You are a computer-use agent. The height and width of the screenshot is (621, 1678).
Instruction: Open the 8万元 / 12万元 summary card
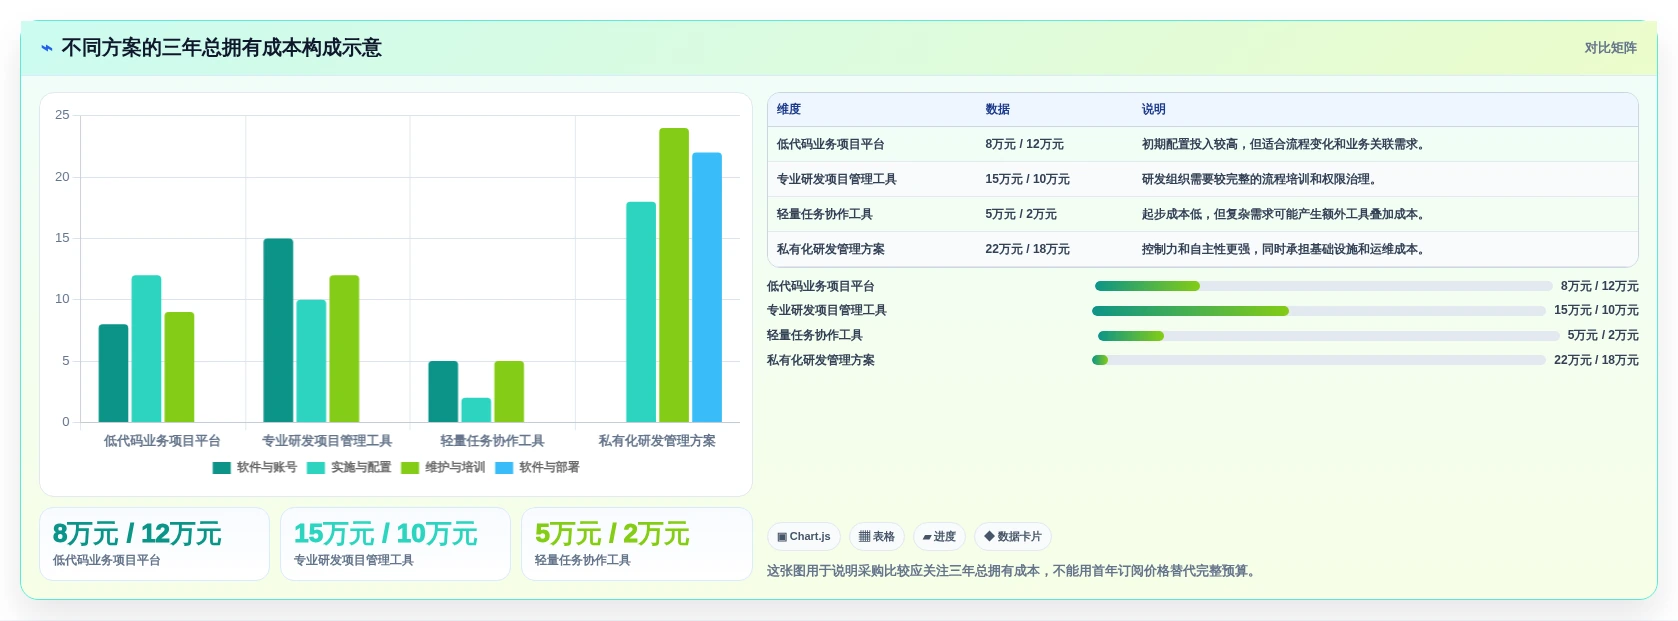(154, 544)
